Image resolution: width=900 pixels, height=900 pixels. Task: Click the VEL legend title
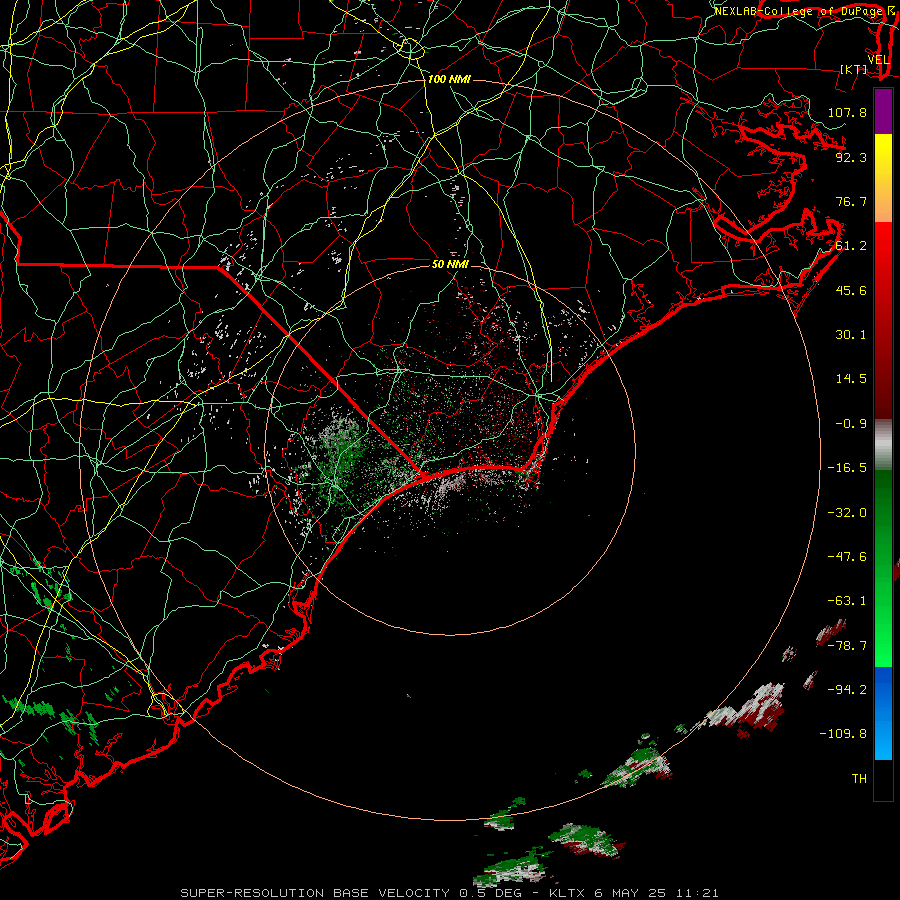[x=878, y=59]
